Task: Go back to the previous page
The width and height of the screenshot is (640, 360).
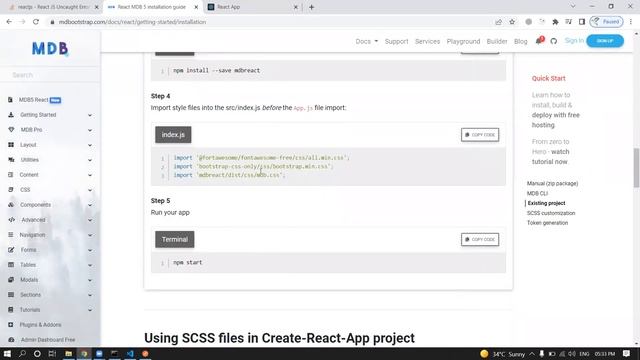Action: [x=9, y=22]
